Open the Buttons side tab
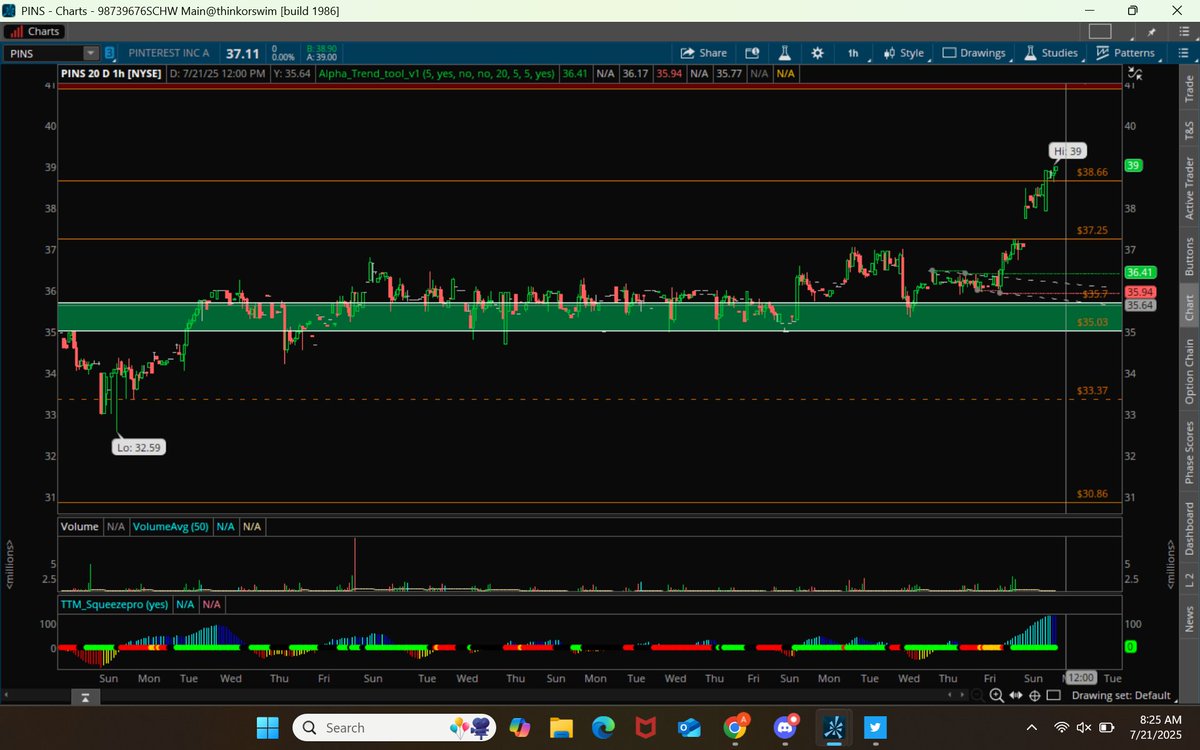 coord(1189,256)
